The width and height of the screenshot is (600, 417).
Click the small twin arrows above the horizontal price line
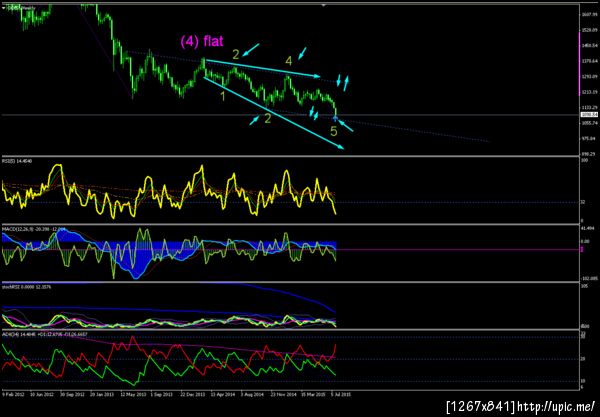click(x=314, y=112)
